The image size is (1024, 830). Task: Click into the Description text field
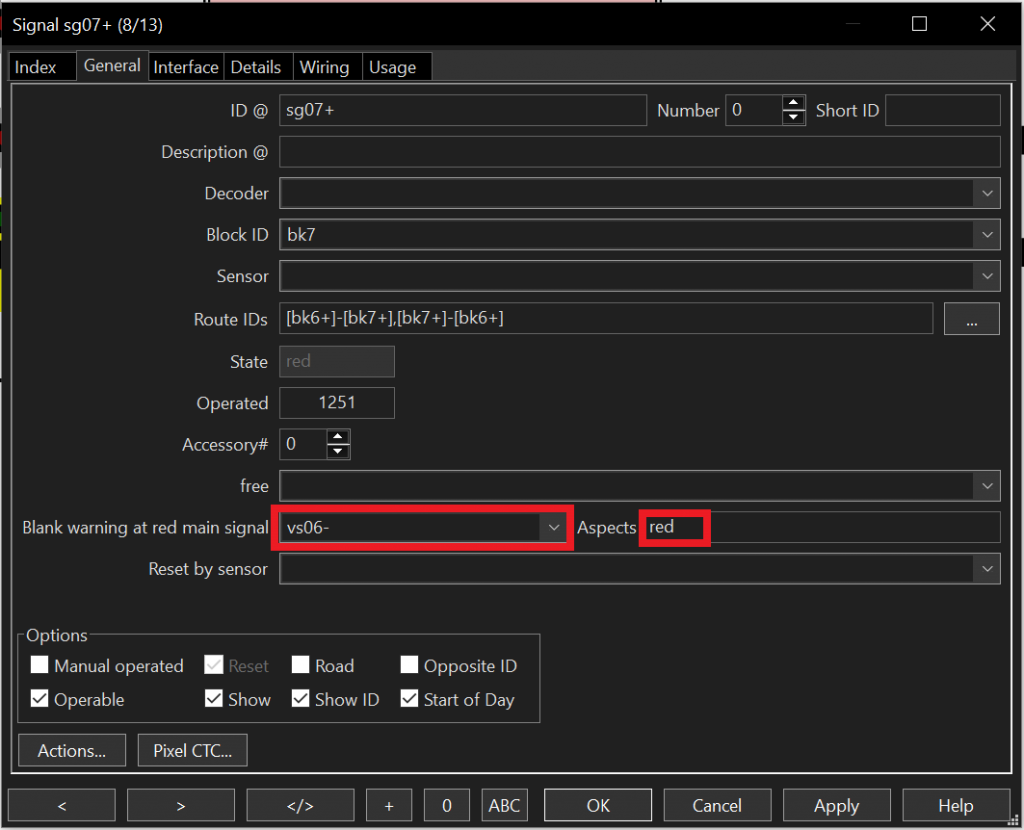click(640, 152)
